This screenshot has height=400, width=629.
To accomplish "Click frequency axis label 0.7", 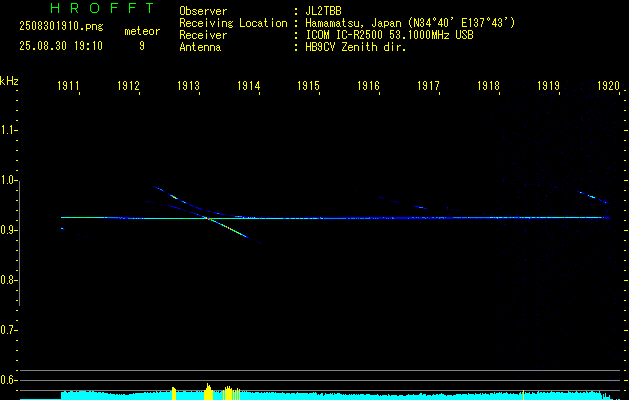I will [8, 330].
